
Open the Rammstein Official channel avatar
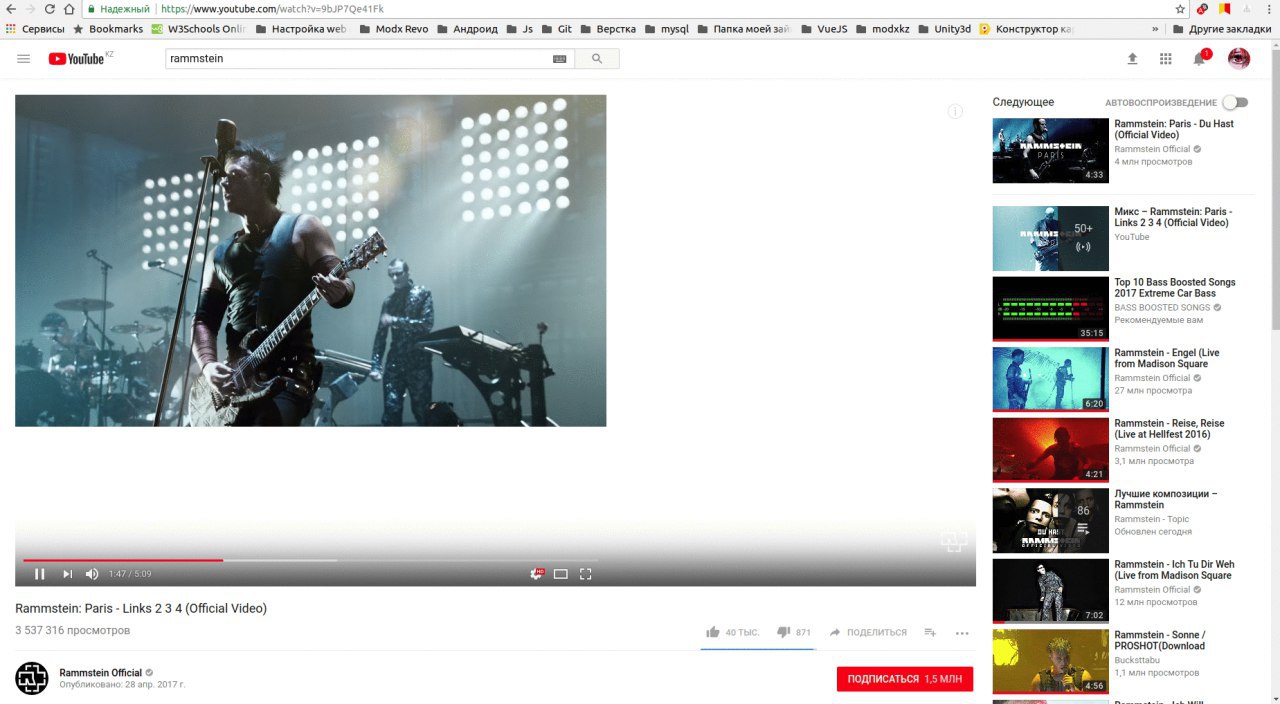[32, 678]
